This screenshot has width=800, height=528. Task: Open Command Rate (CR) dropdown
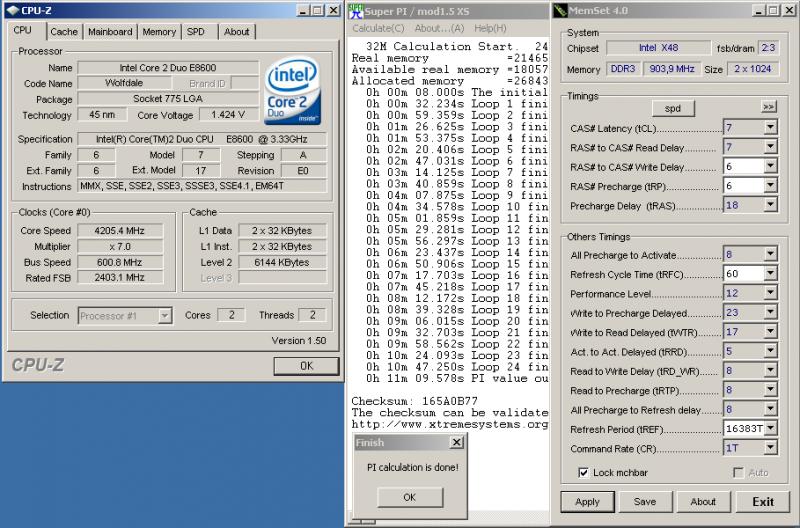point(770,448)
